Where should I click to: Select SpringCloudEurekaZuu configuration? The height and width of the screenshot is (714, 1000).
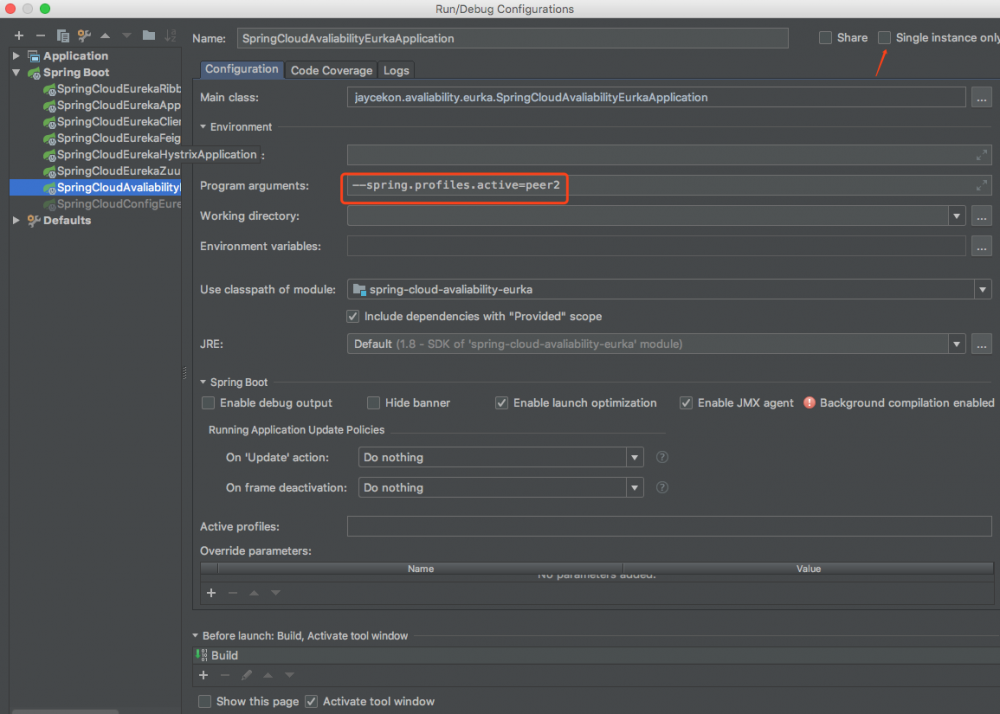pos(112,171)
